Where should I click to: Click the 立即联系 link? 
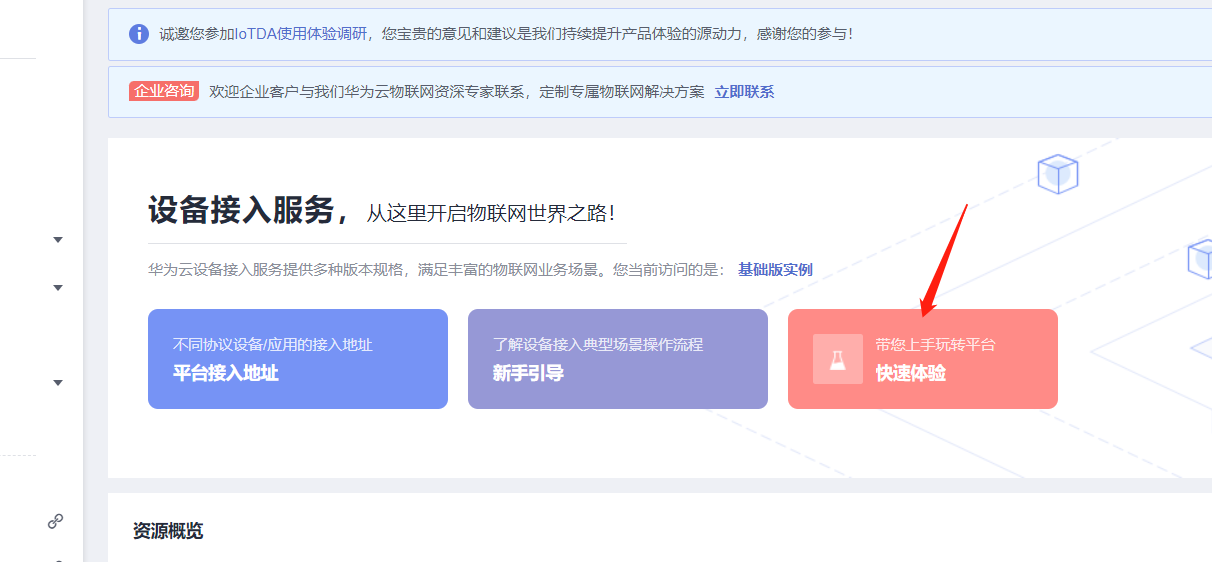[744, 92]
